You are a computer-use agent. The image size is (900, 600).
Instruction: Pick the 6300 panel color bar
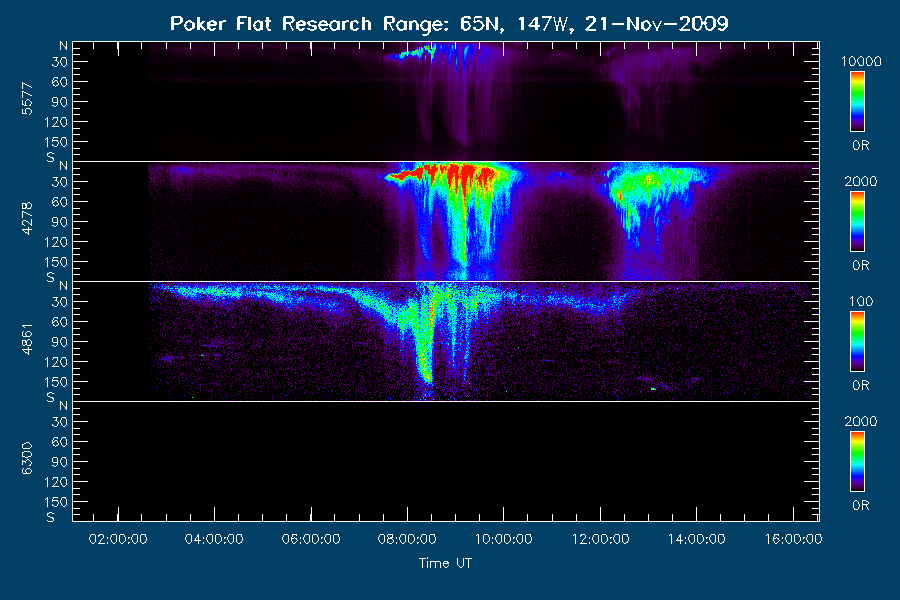pos(858,462)
